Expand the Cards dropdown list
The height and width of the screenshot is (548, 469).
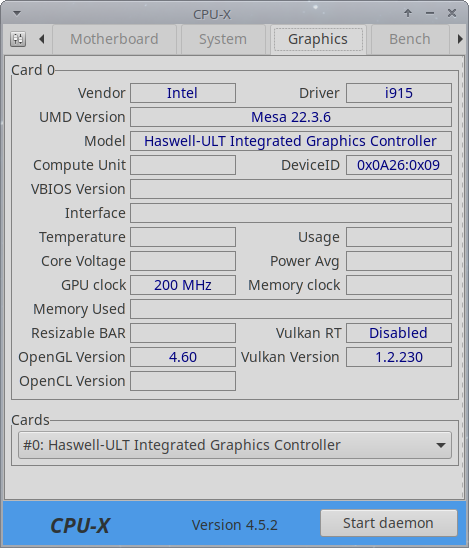pos(235,445)
